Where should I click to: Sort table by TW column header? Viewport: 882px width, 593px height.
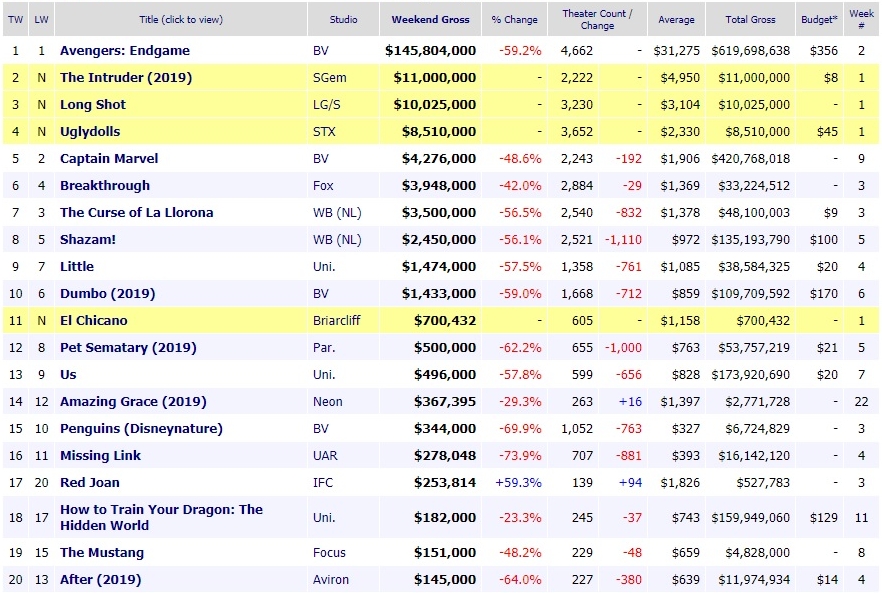coord(15,20)
